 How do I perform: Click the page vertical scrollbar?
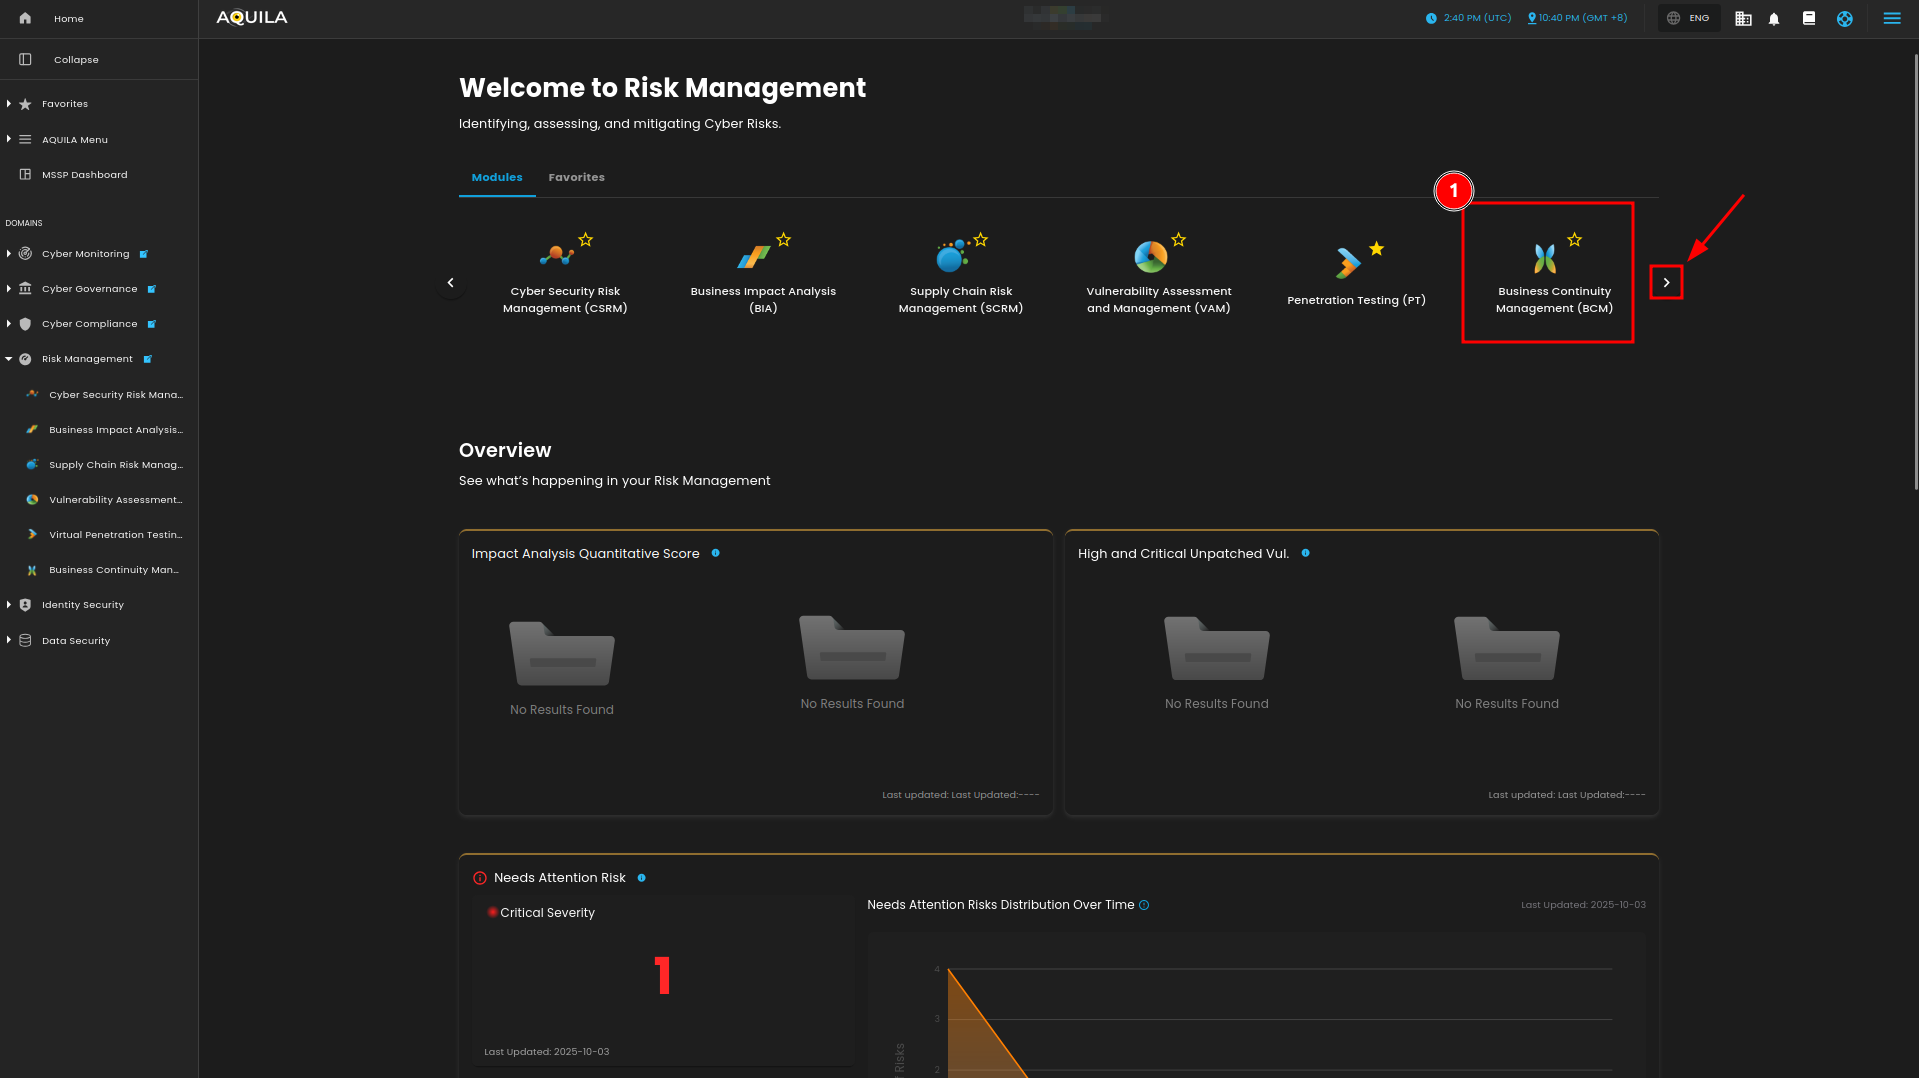pos(1915,270)
